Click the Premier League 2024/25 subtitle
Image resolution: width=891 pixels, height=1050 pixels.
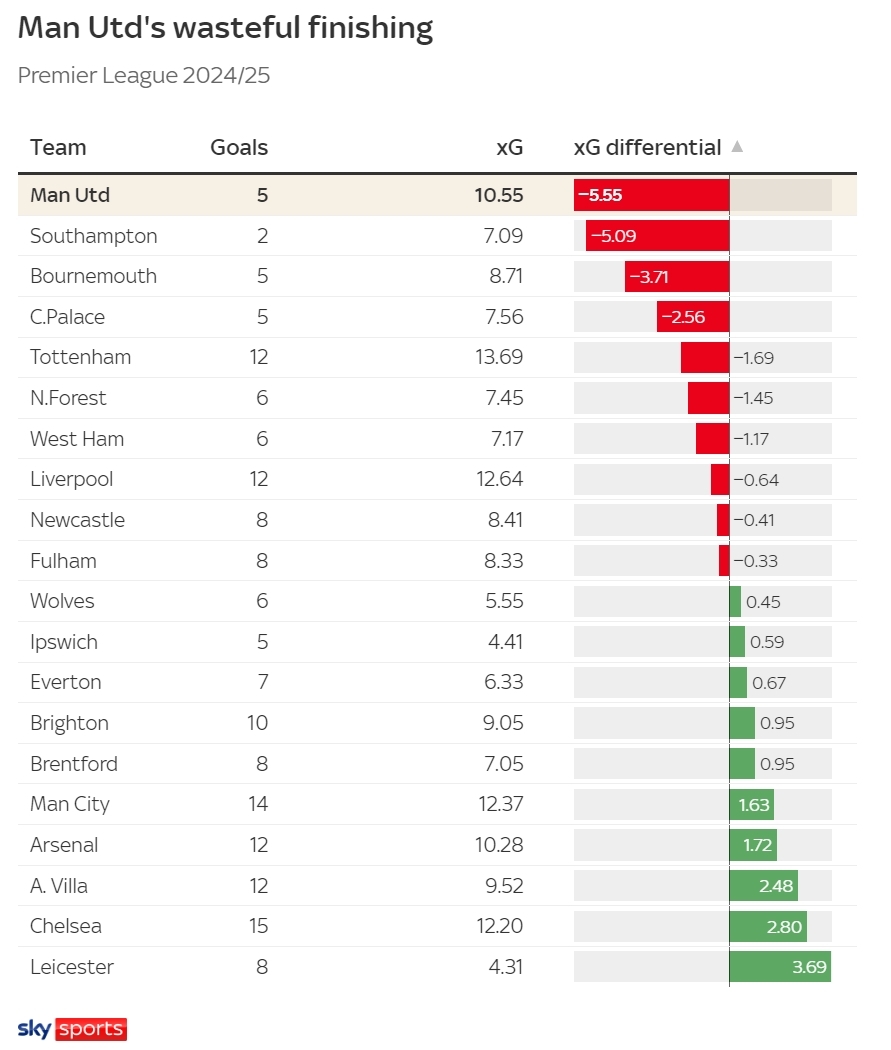click(x=144, y=75)
